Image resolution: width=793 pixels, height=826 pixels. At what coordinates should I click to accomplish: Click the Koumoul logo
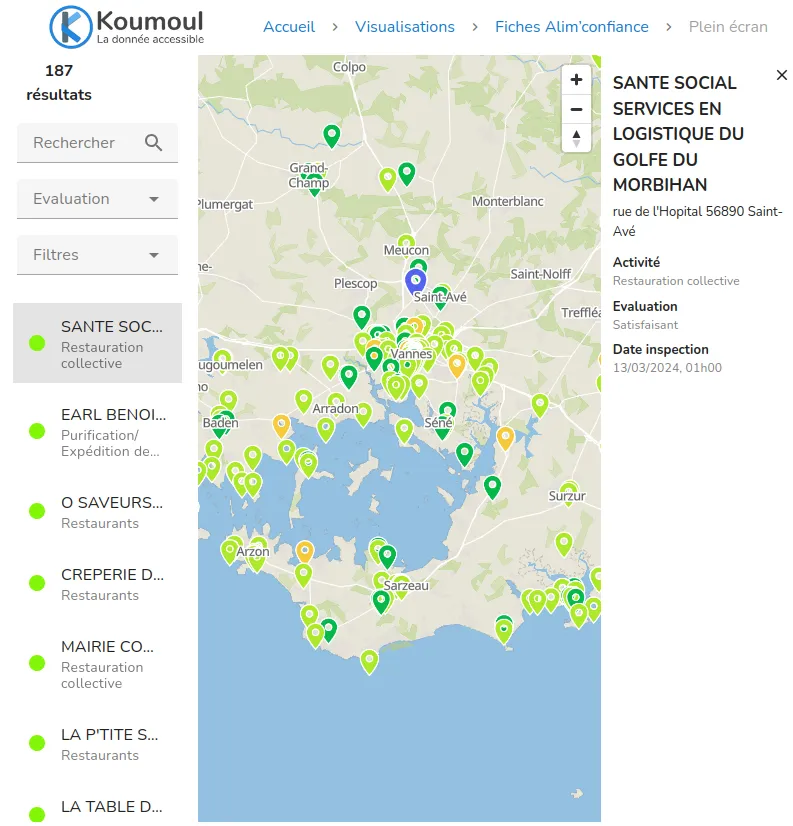click(126, 27)
